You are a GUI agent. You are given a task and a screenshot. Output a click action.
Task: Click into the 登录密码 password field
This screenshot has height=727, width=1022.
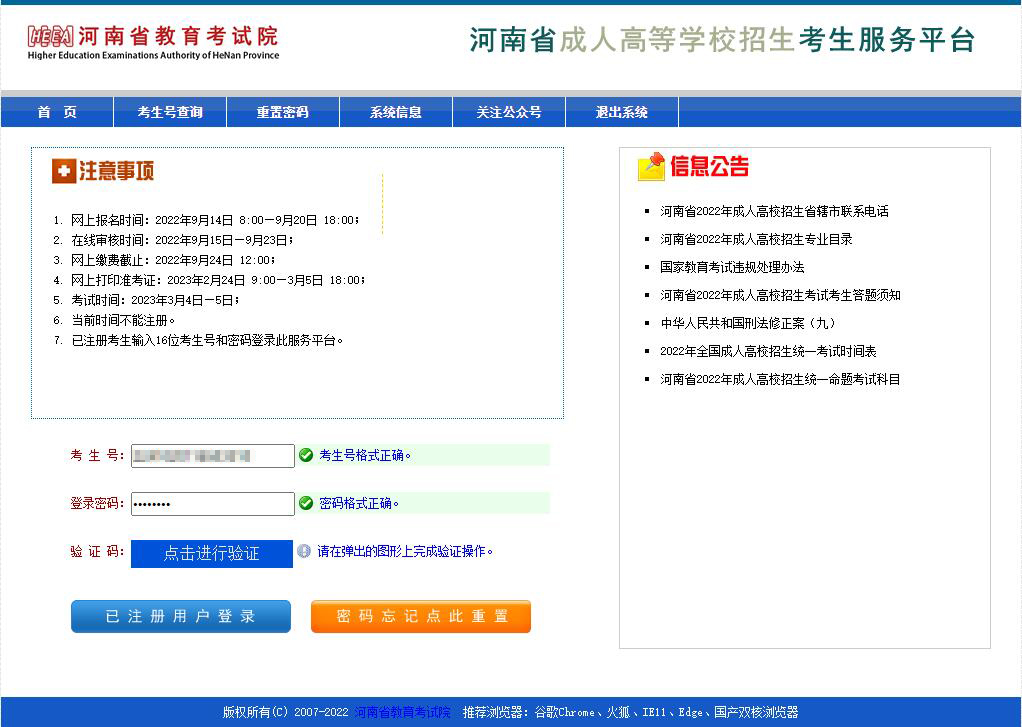coord(212,504)
